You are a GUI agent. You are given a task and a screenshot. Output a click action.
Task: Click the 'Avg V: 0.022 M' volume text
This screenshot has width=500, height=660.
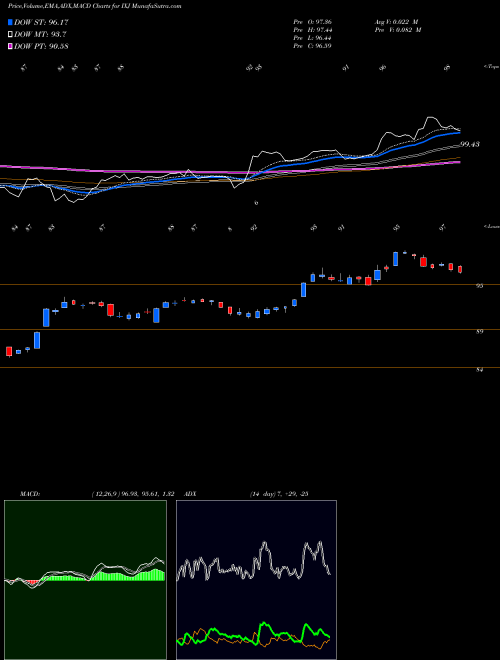click(398, 22)
